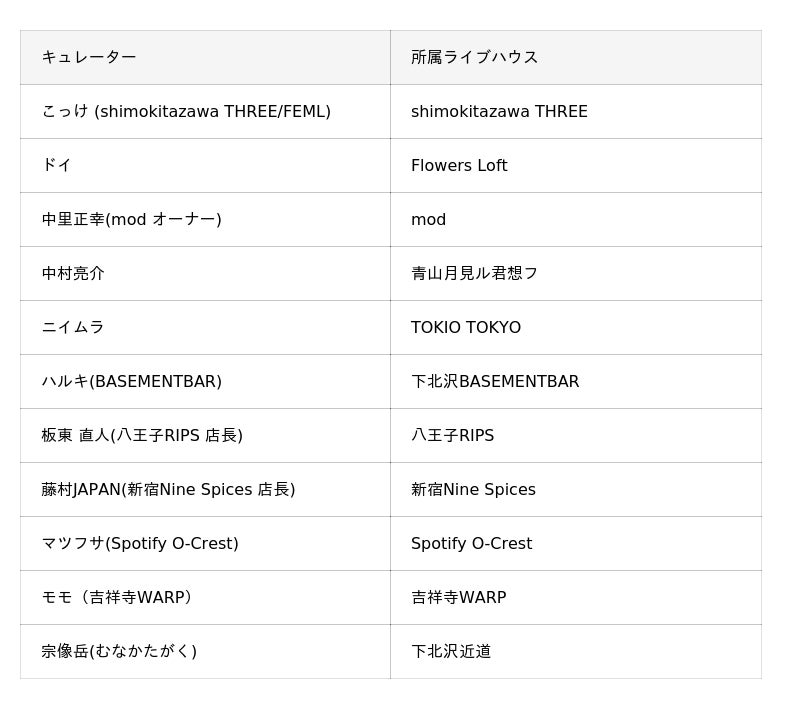800x709 pixels.
Task: Select the こっけ (shimokitazawa THREE/FEML) cell
Action: [205, 111]
